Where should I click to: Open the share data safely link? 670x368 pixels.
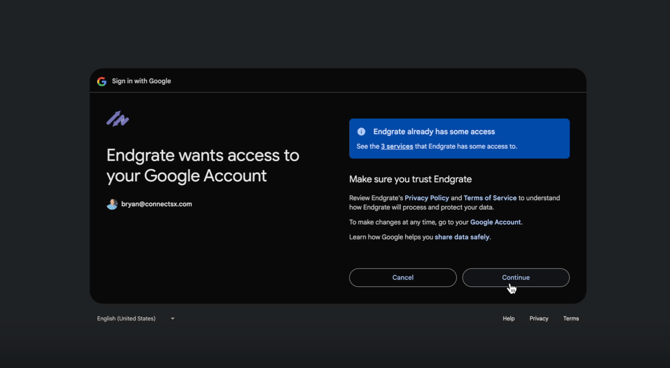[462, 237]
